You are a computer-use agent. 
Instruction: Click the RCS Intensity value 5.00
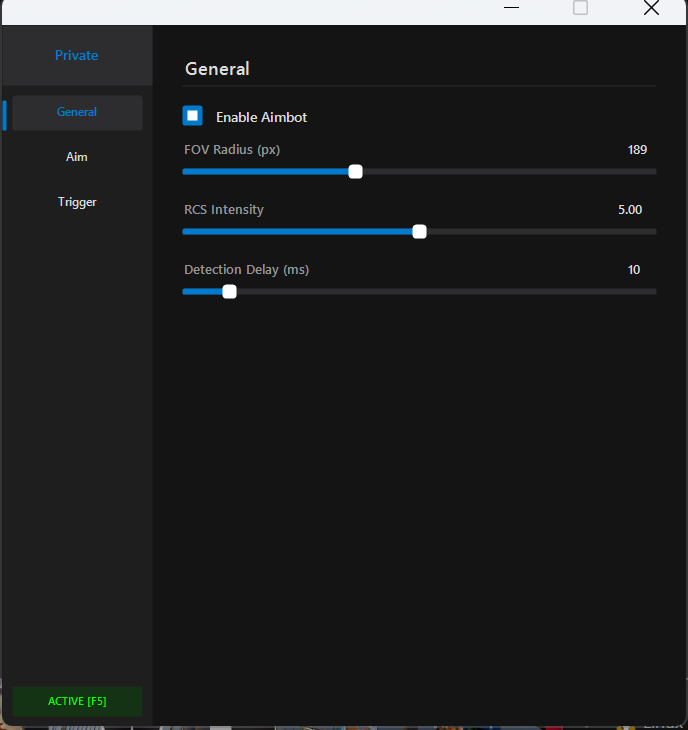(x=630, y=210)
